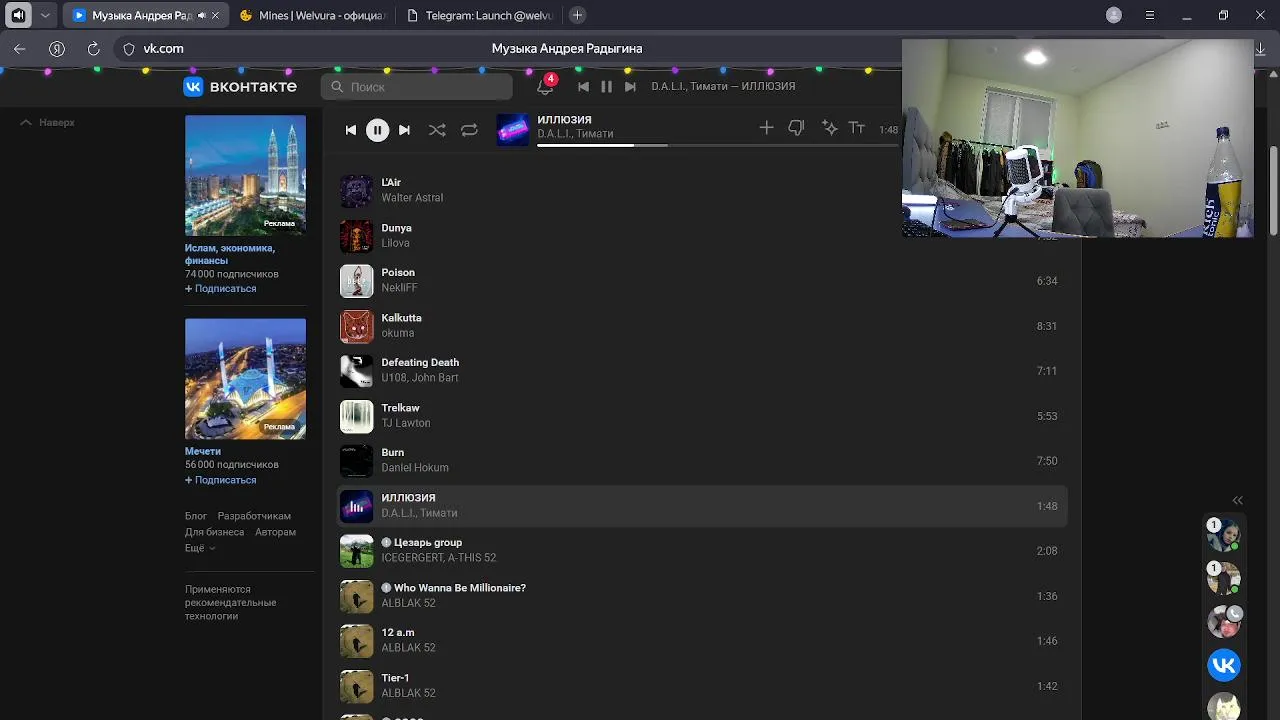The height and width of the screenshot is (720, 1280).
Task: Click vk.com address bar
Action: 164,49
